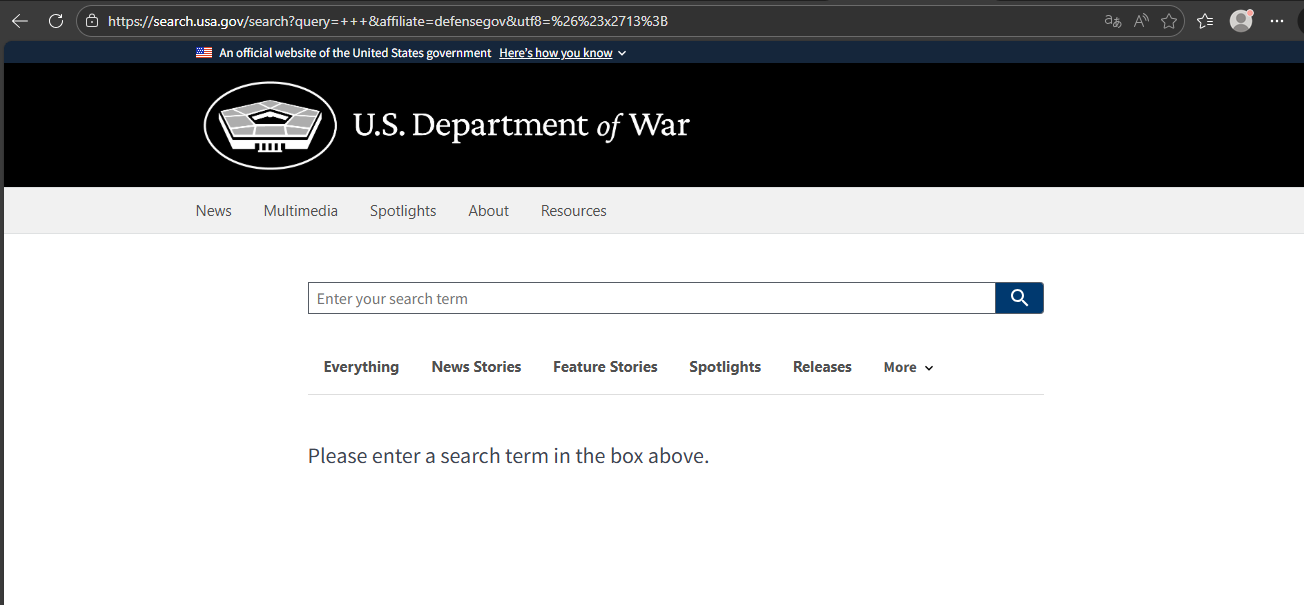Open the Spotlights navigation menu
This screenshot has height=605, width=1304.
click(x=403, y=211)
